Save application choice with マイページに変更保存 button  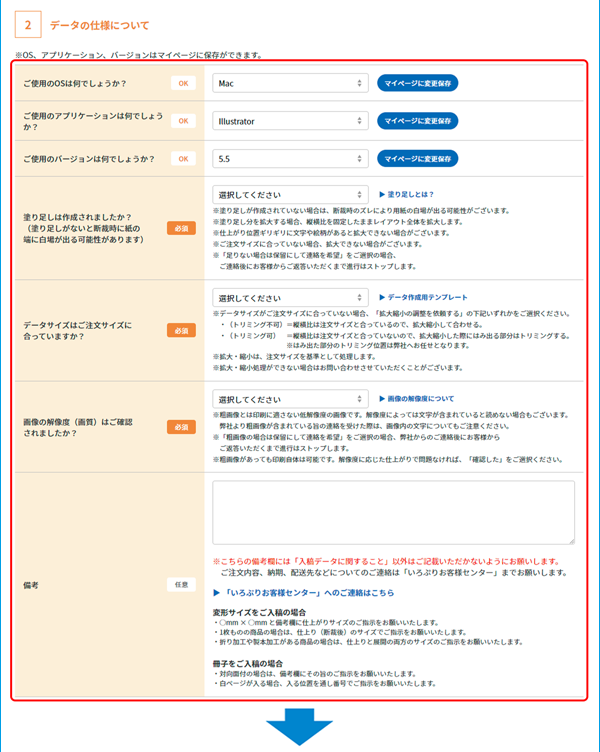tap(417, 121)
